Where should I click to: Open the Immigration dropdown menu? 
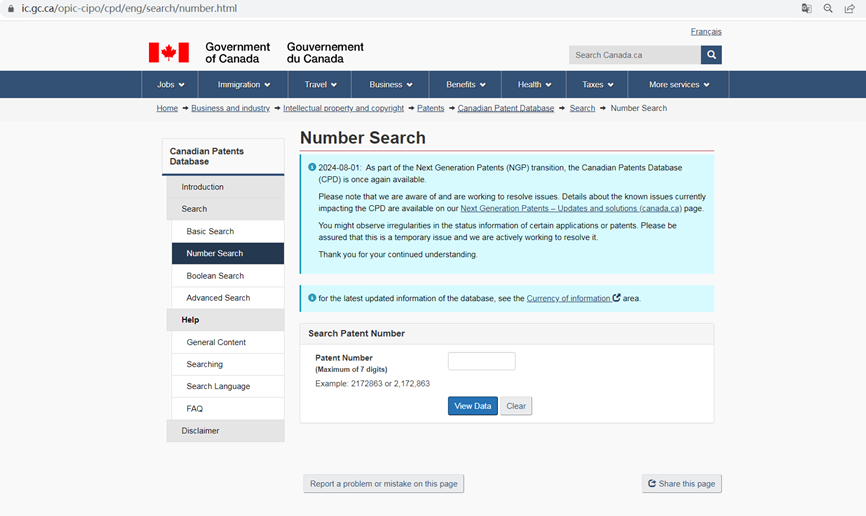click(x=244, y=85)
